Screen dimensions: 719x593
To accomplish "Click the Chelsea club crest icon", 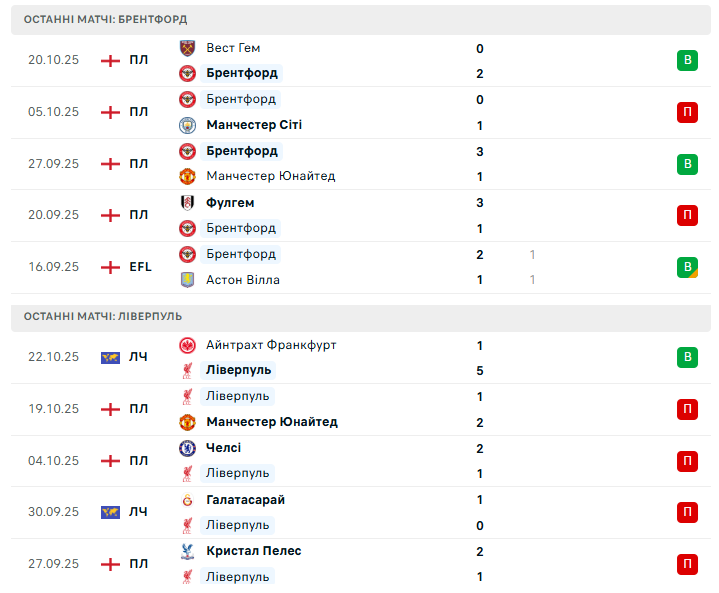I will click(187, 448).
